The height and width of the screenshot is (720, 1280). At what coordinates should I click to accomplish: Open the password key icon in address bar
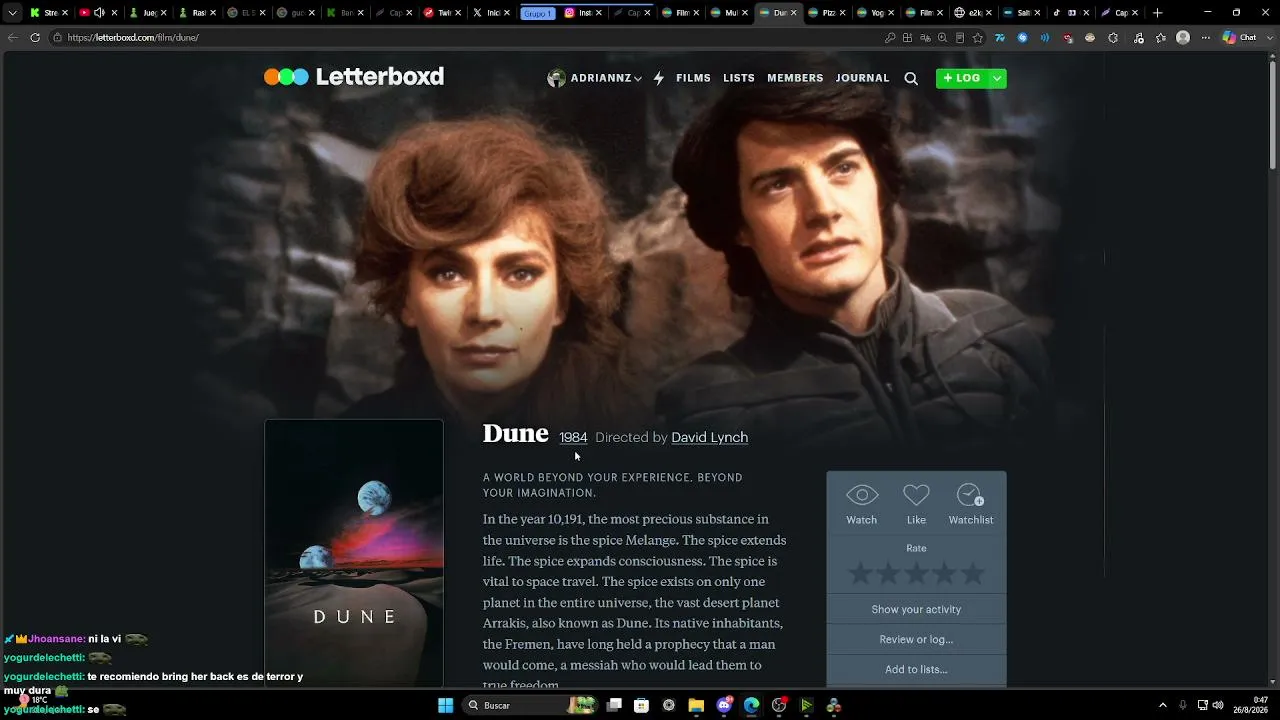click(890, 38)
